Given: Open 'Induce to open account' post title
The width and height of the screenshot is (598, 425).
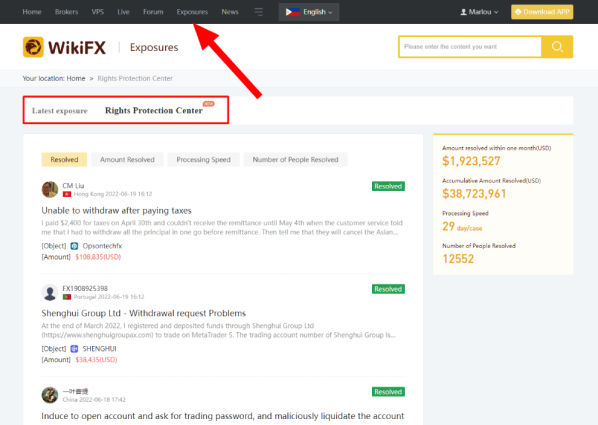Looking at the screenshot, I should point(223,416).
